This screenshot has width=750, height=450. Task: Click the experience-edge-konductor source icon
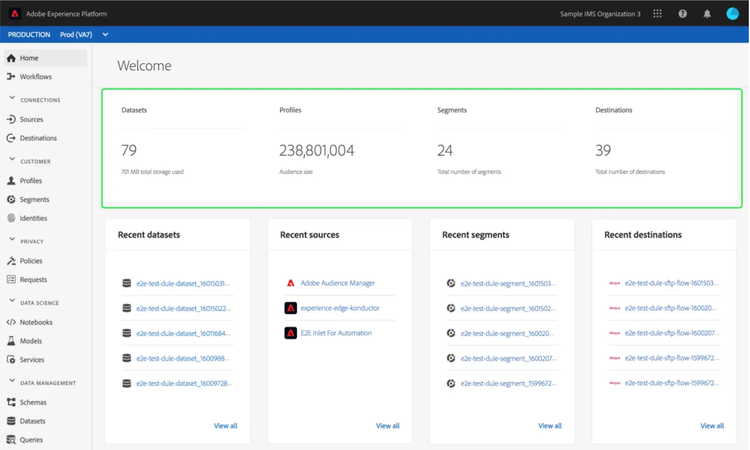(290, 308)
